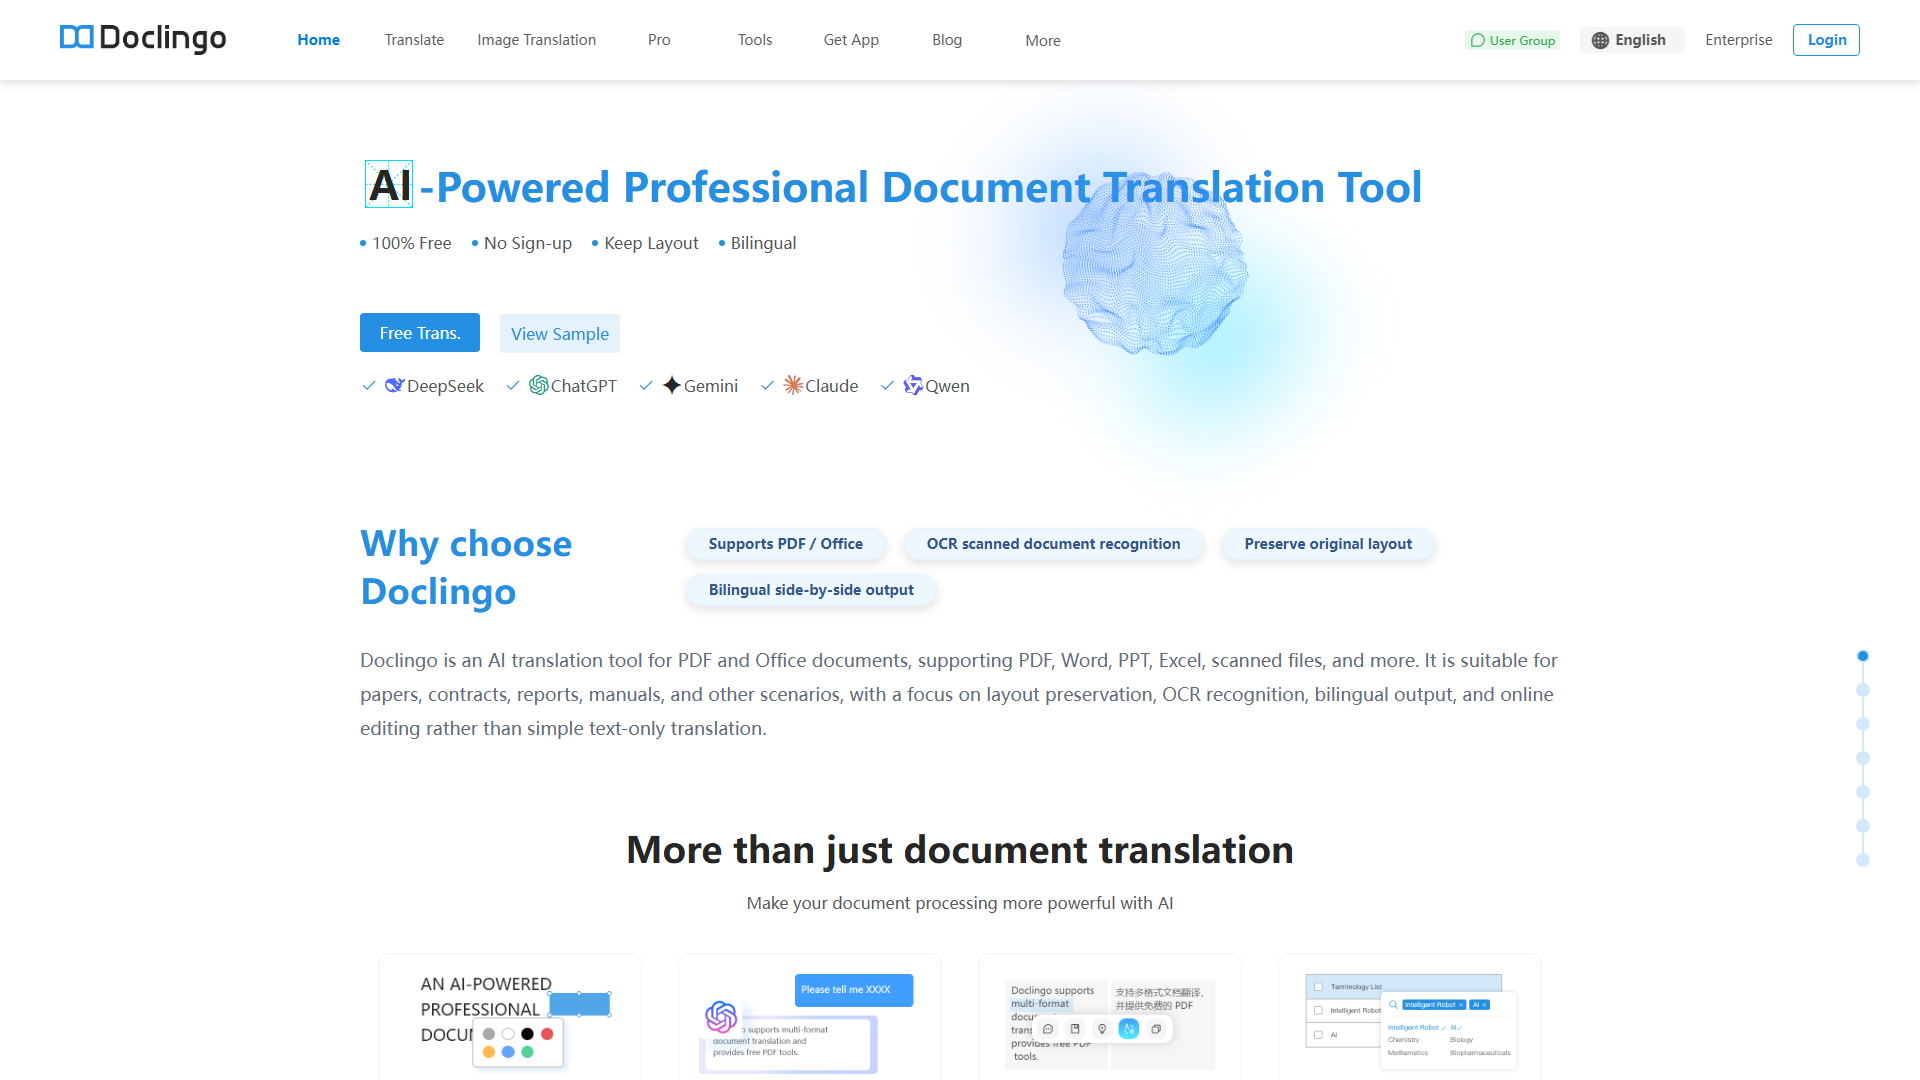Click the Claude sunburst icon

tap(793, 385)
